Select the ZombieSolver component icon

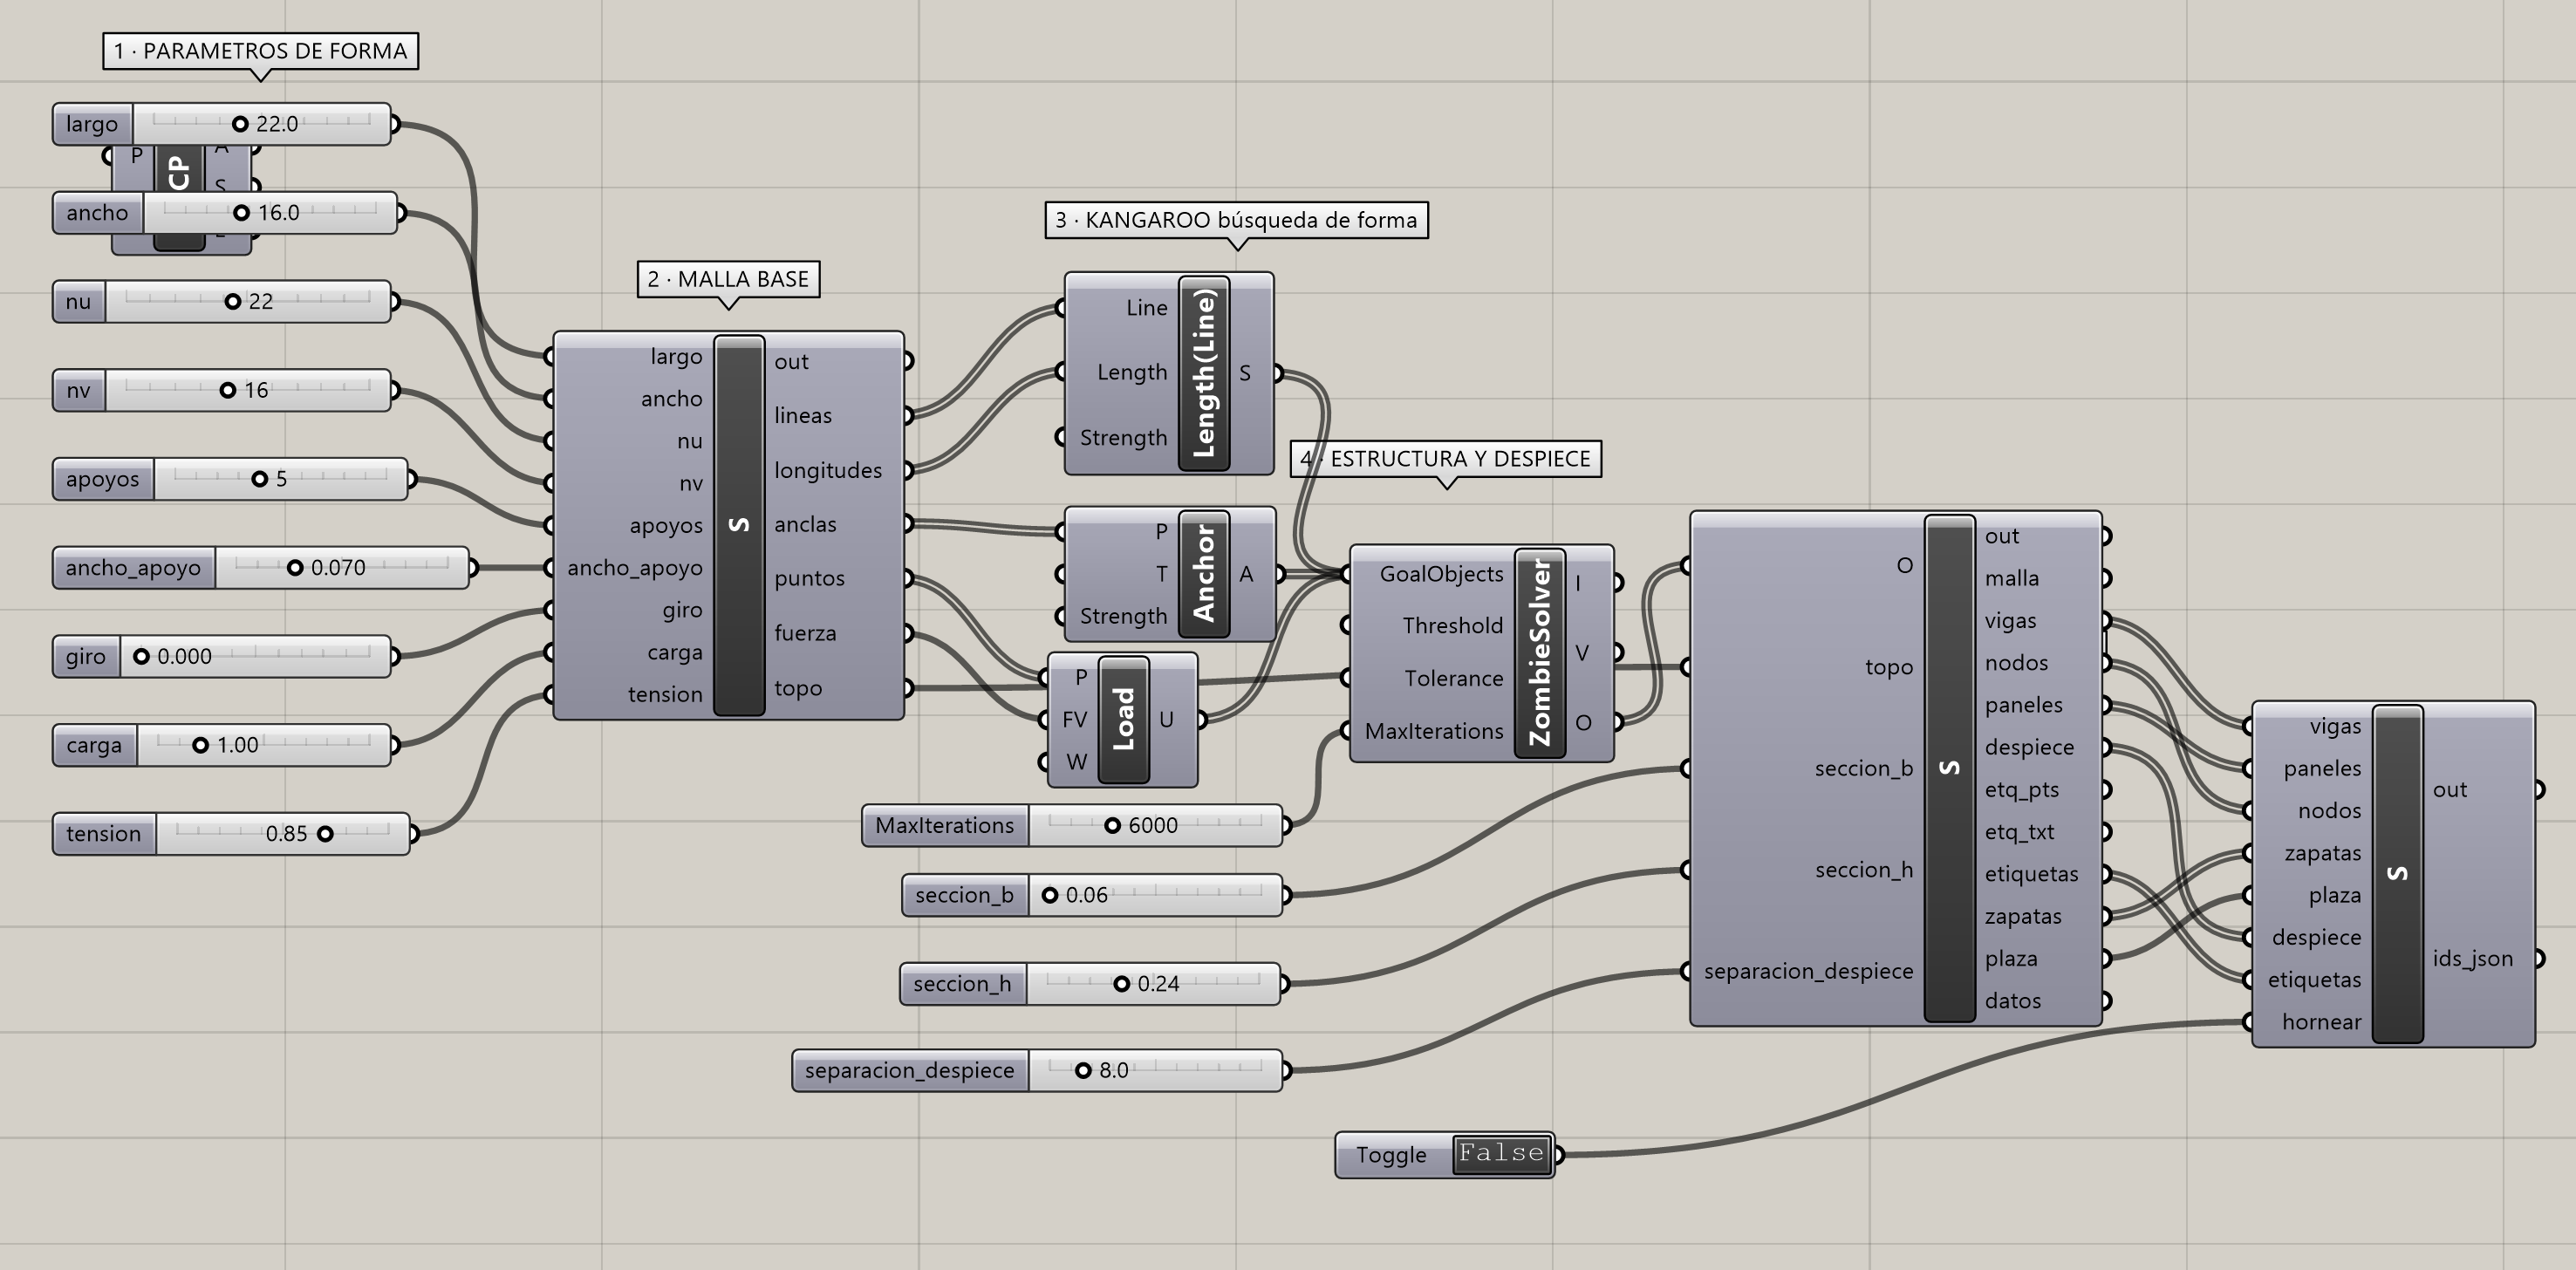(1540, 653)
